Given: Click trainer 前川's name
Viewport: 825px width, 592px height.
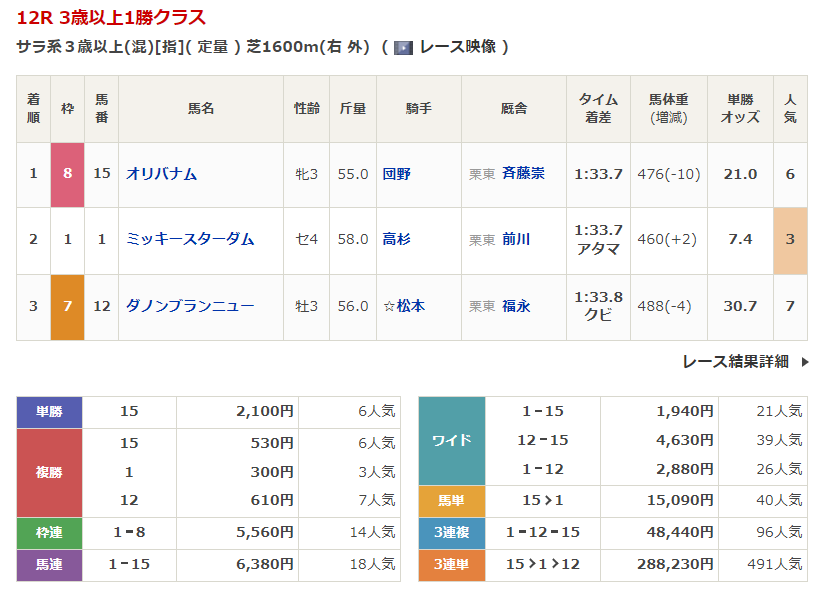Looking at the screenshot, I should click(x=516, y=239).
